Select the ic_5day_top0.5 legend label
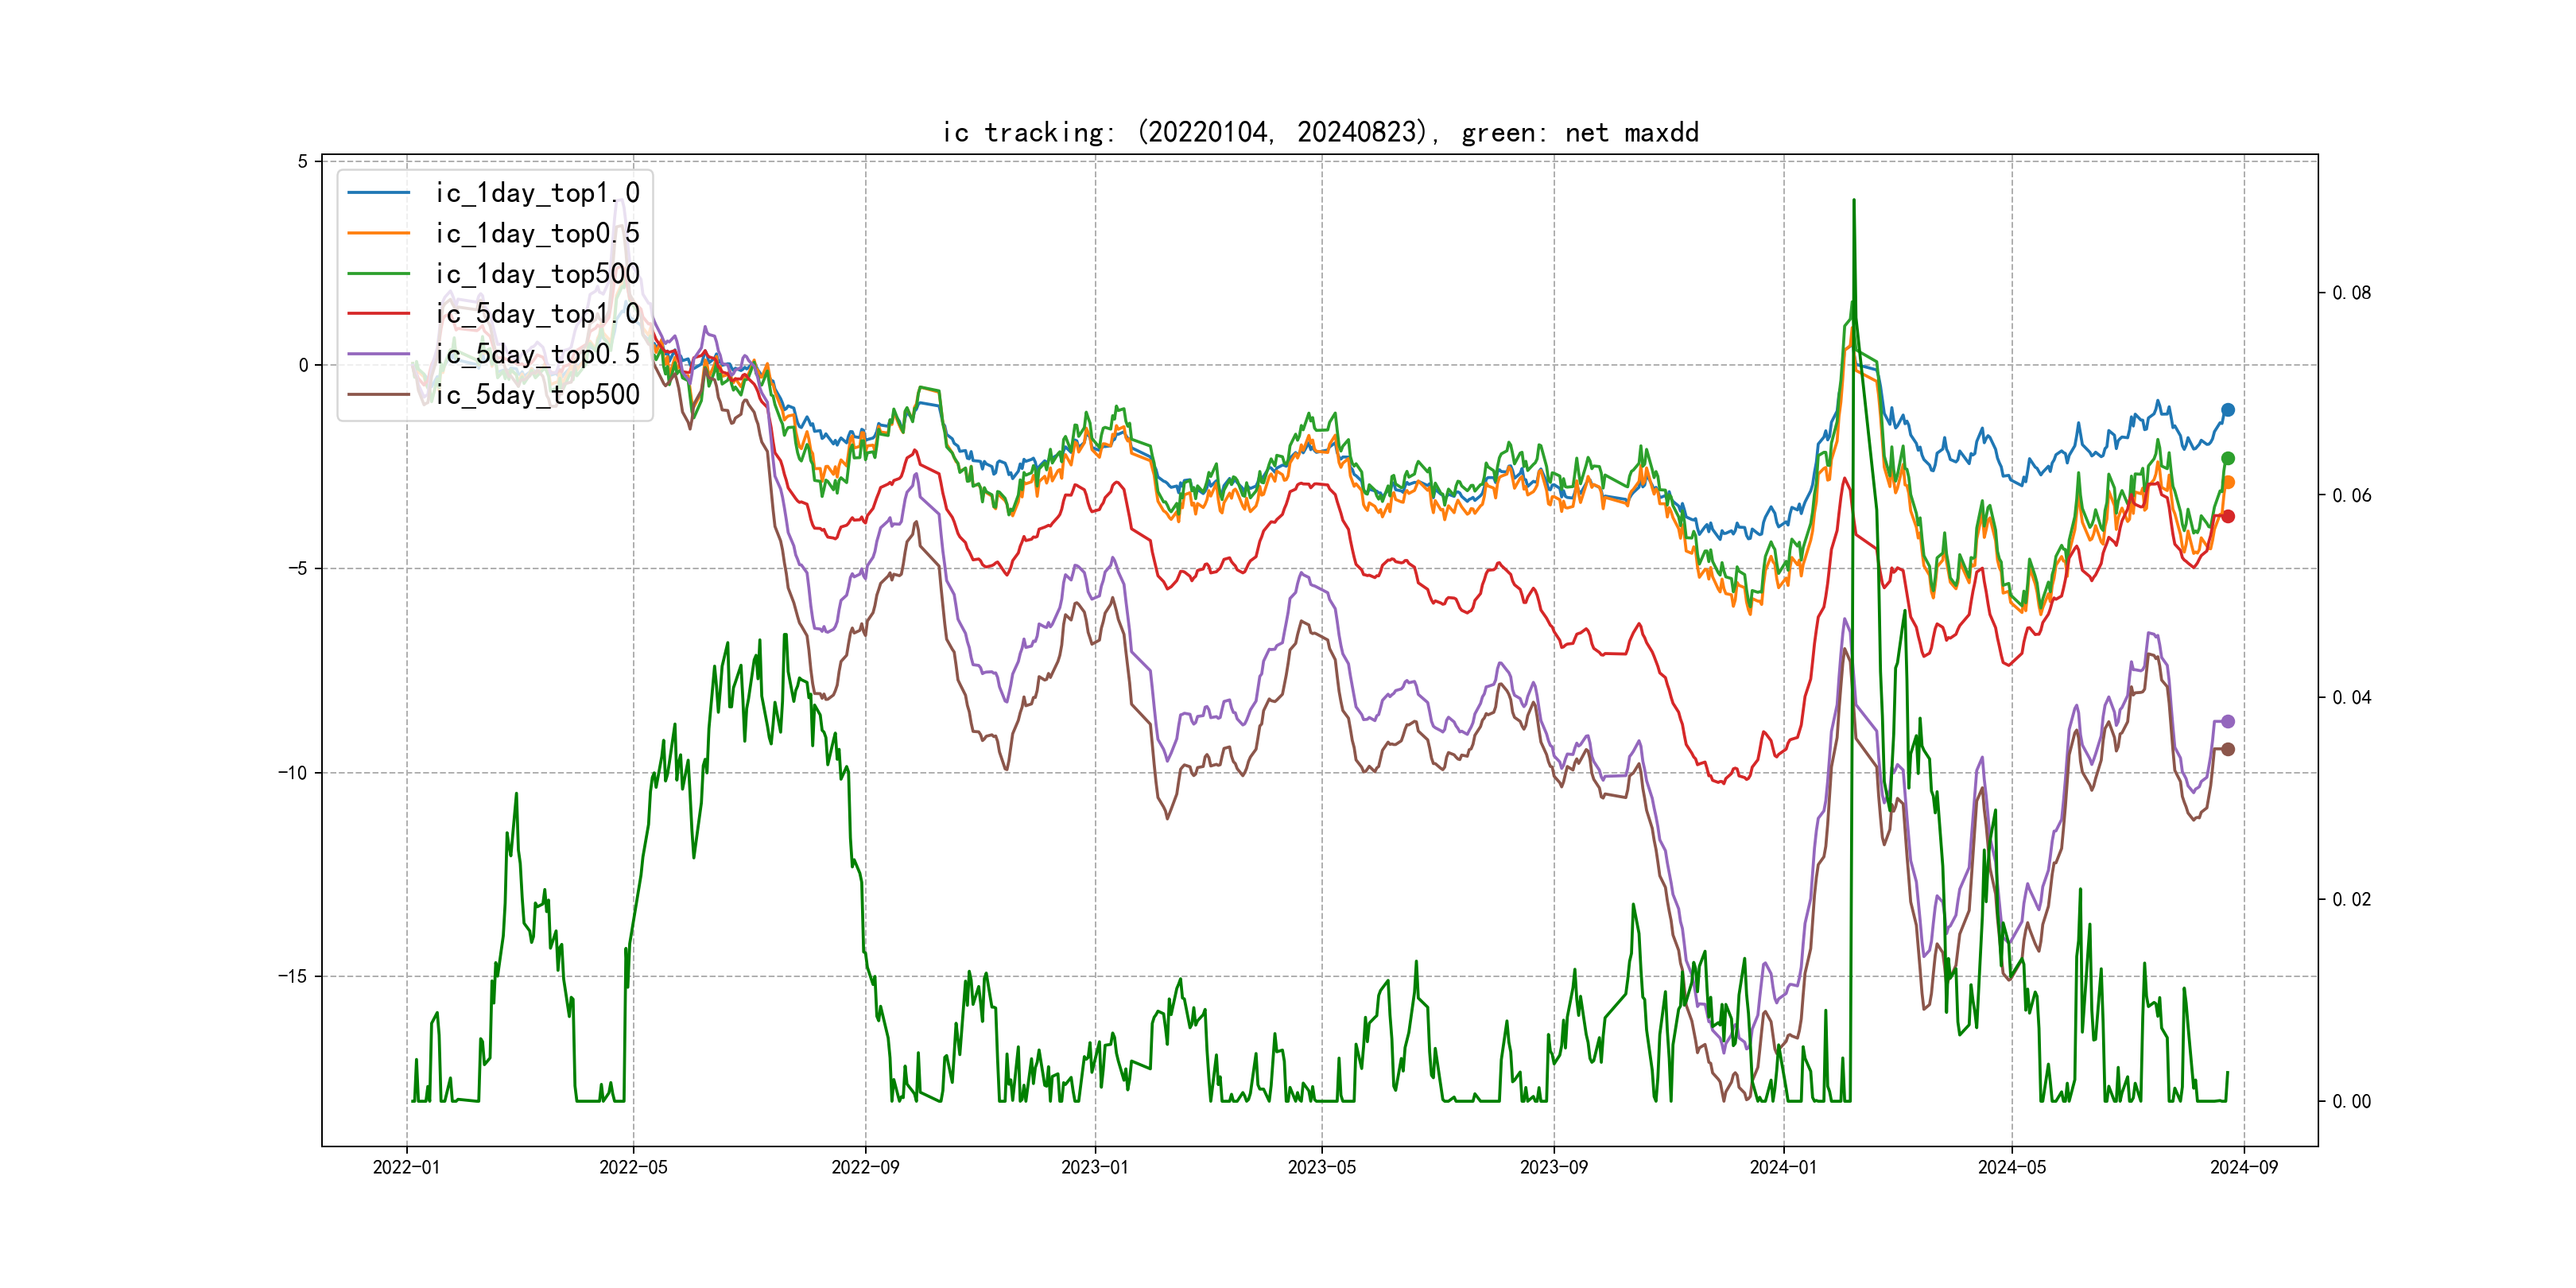Viewport: 2576px width, 1288px height. tap(537, 354)
